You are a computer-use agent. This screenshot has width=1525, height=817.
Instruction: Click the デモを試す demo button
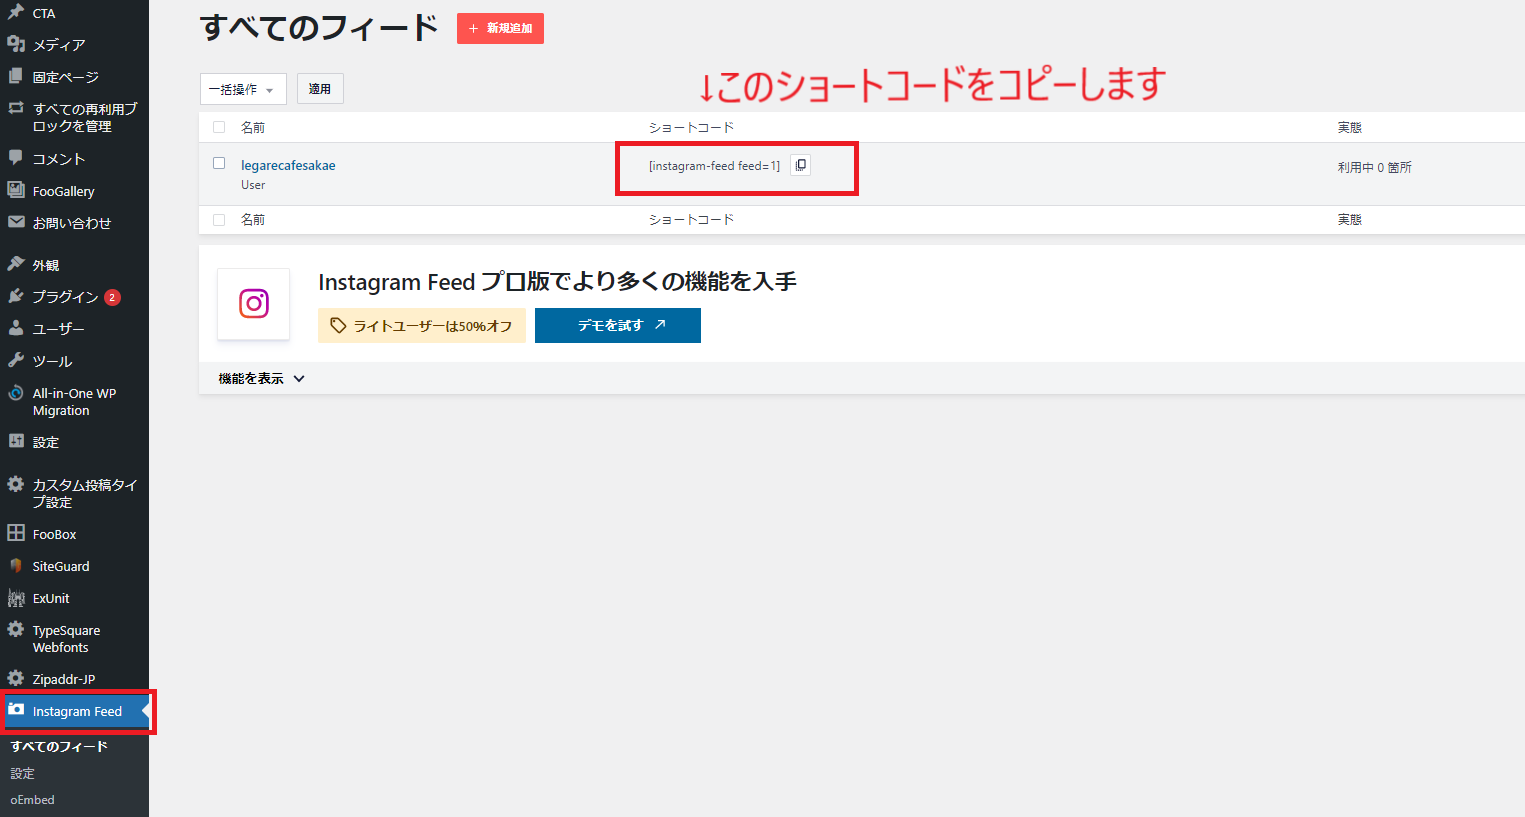coord(618,325)
